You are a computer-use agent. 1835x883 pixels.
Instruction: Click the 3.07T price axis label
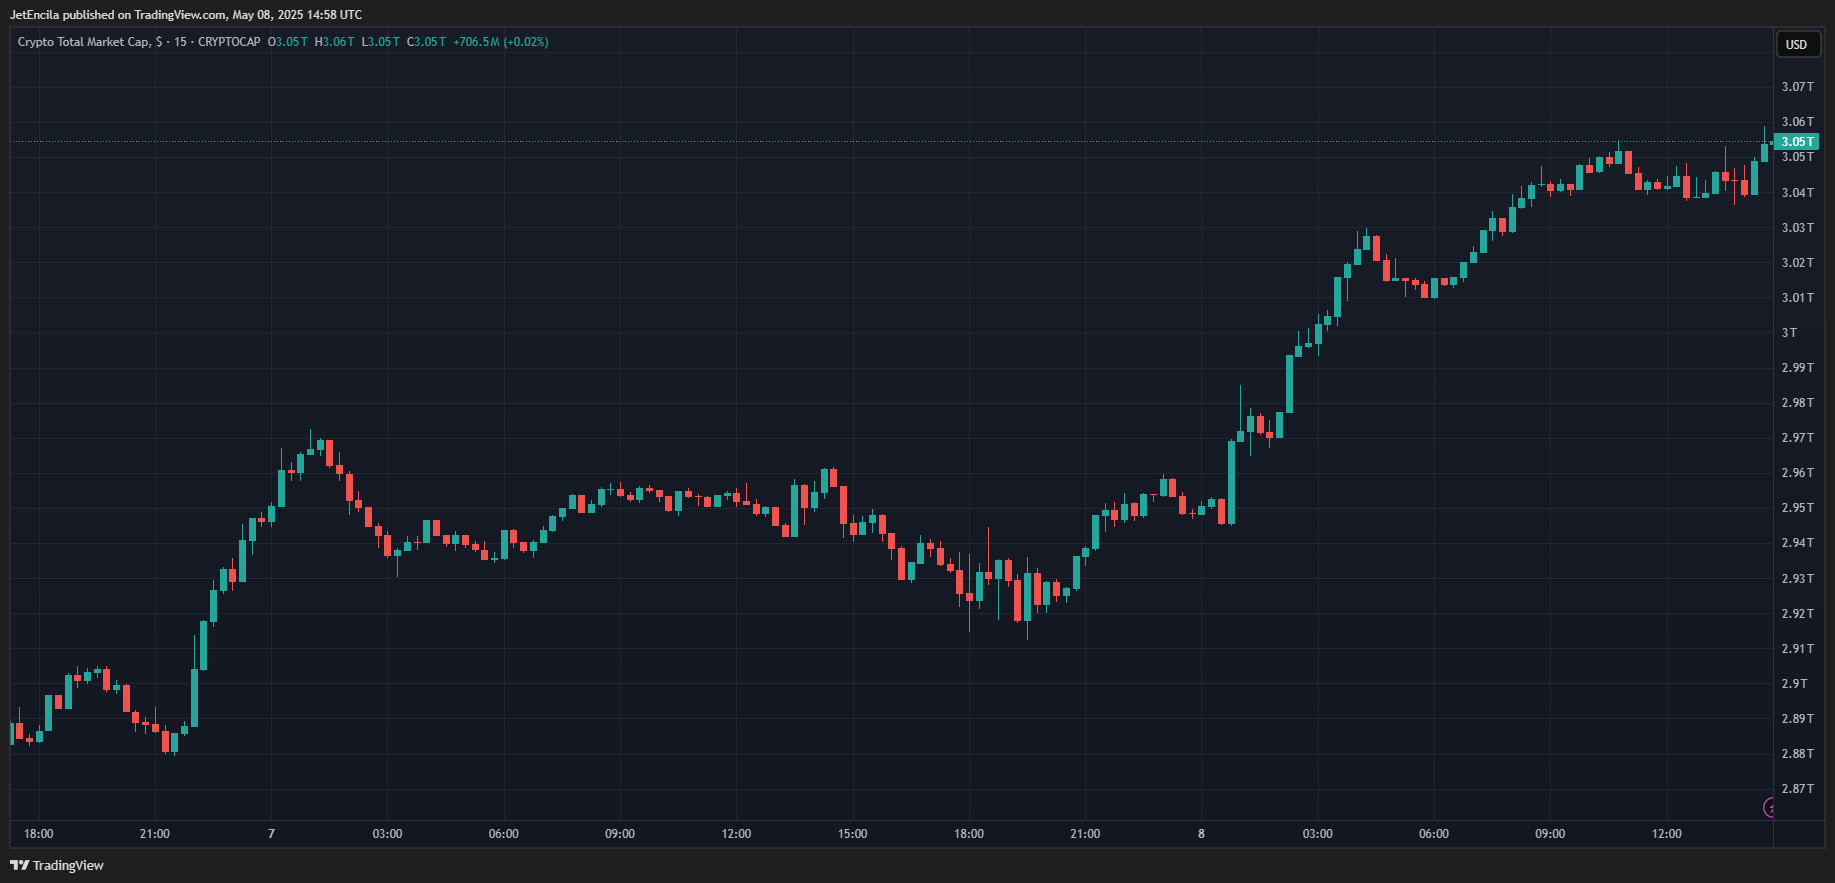pyautogui.click(x=1797, y=87)
